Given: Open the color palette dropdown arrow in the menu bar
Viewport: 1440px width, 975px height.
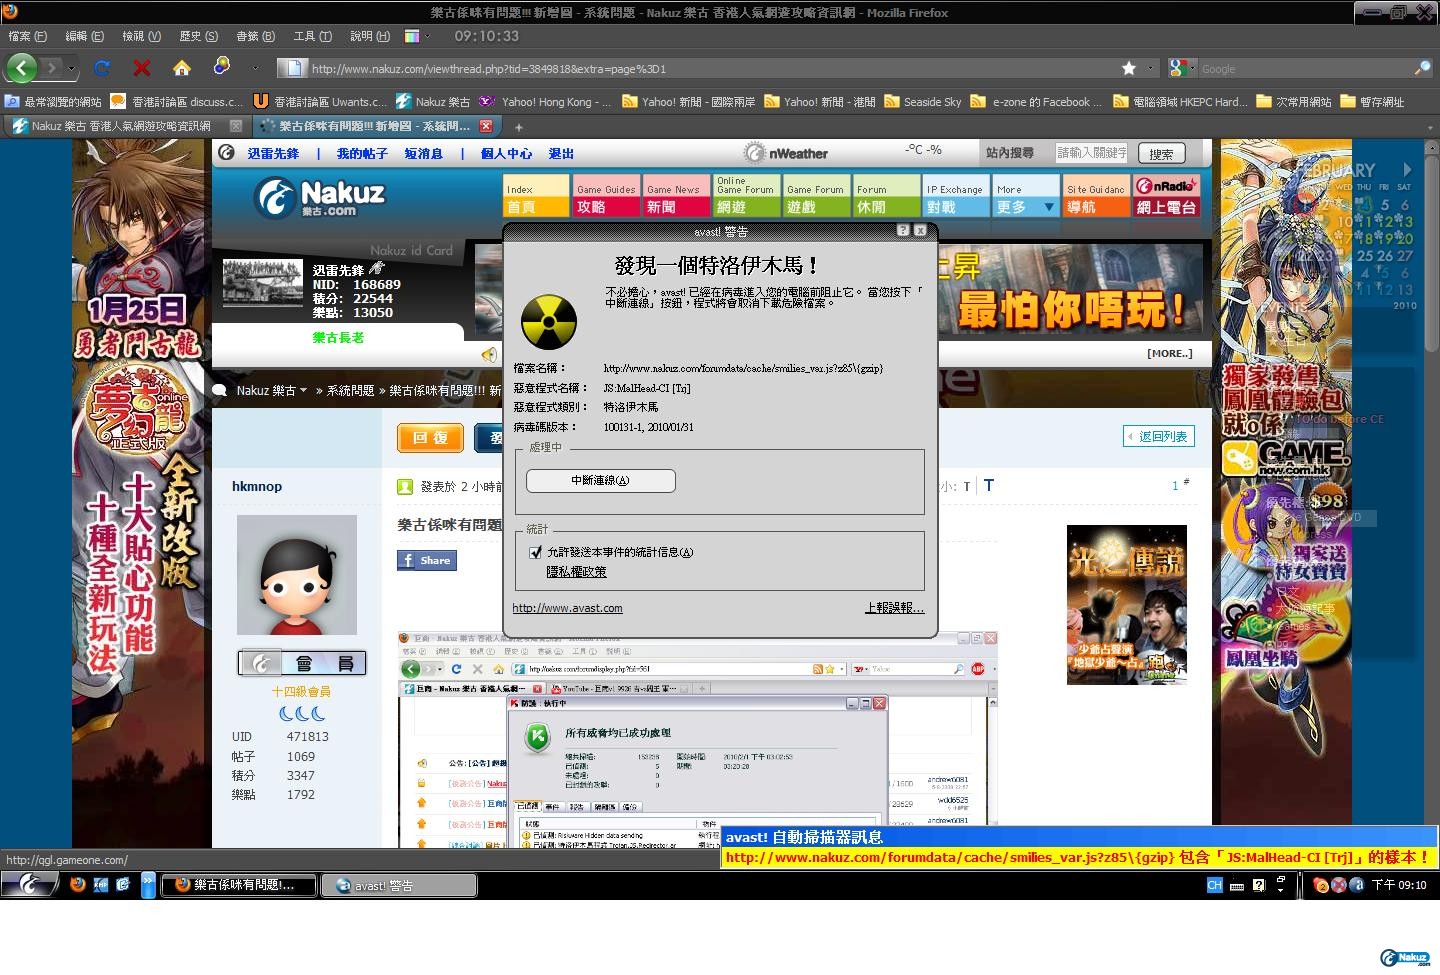Looking at the screenshot, I should pyautogui.click(x=428, y=36).
